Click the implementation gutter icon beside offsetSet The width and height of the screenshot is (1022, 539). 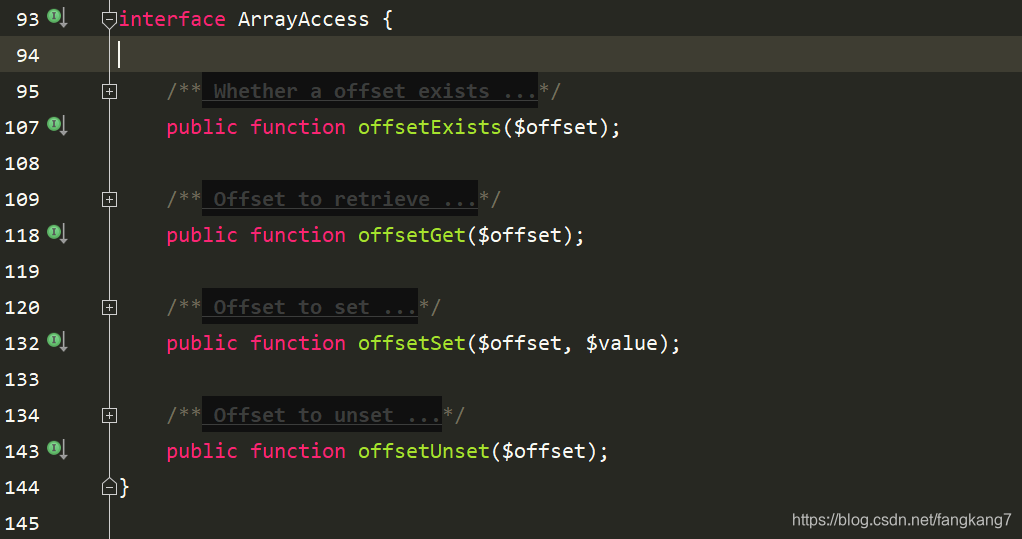point(57,341)
